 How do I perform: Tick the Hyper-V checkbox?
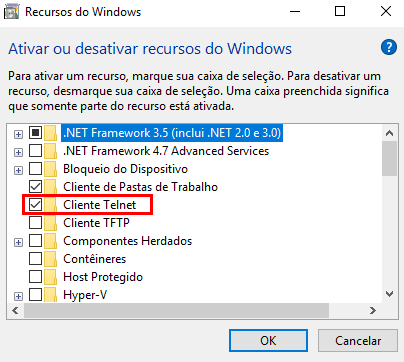tap(35, 295)
